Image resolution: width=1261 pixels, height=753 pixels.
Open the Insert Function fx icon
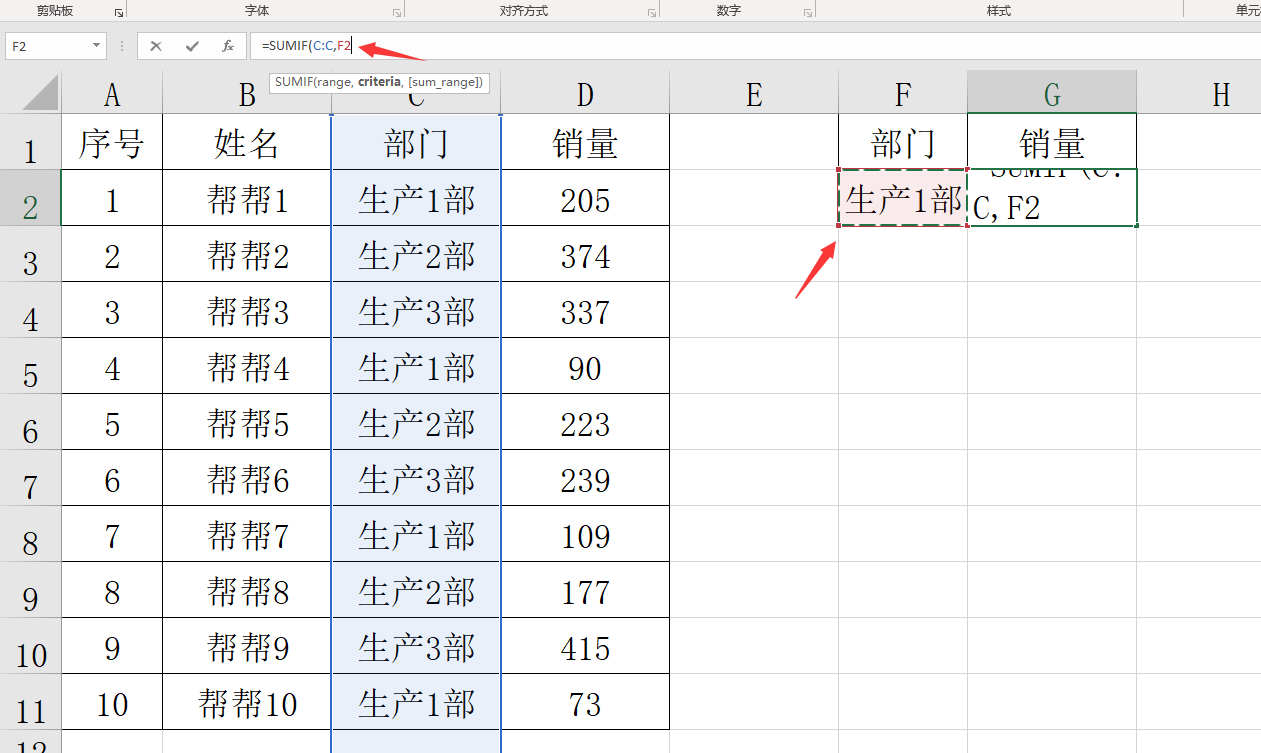[228, 46]
